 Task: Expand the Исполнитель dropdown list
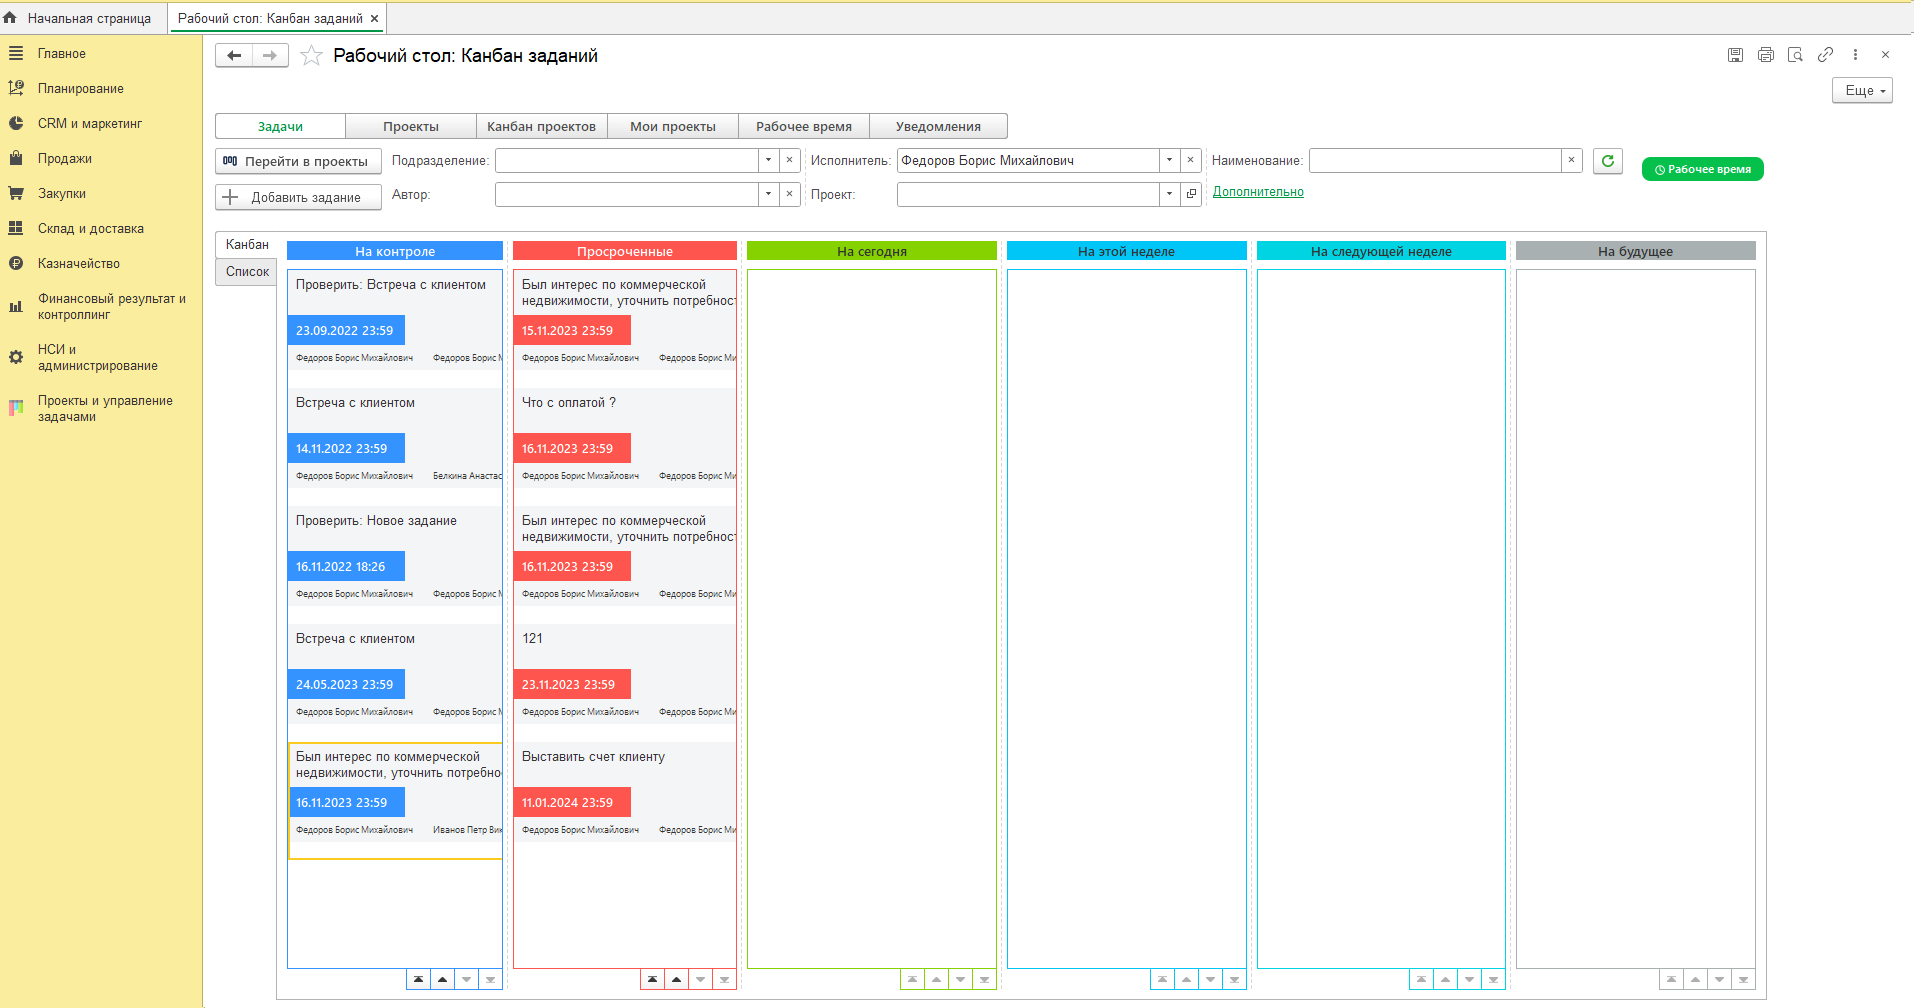click(1169, 160)
